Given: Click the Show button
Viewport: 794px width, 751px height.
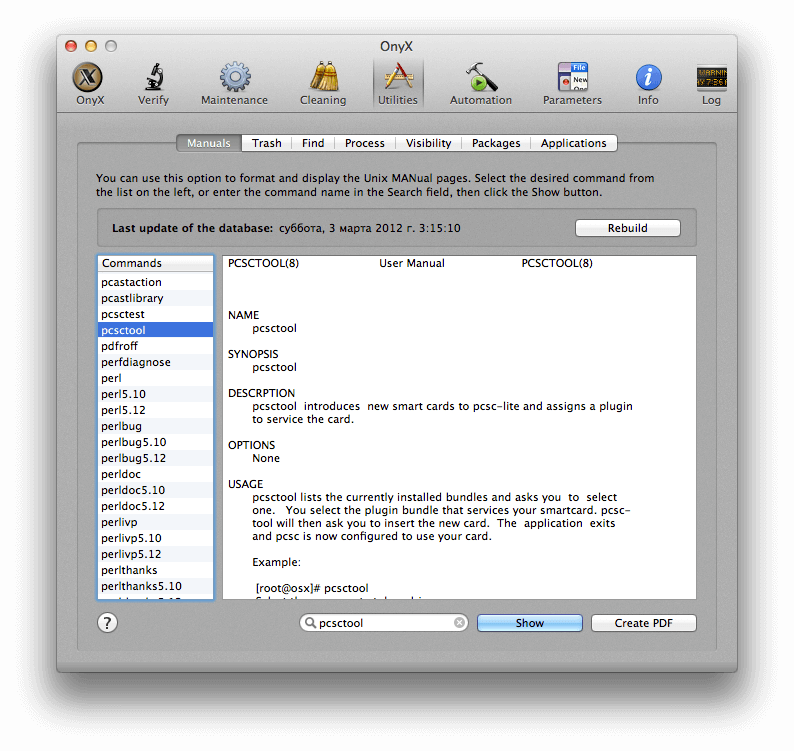Looking at the screenshot, I should point(530,623).
